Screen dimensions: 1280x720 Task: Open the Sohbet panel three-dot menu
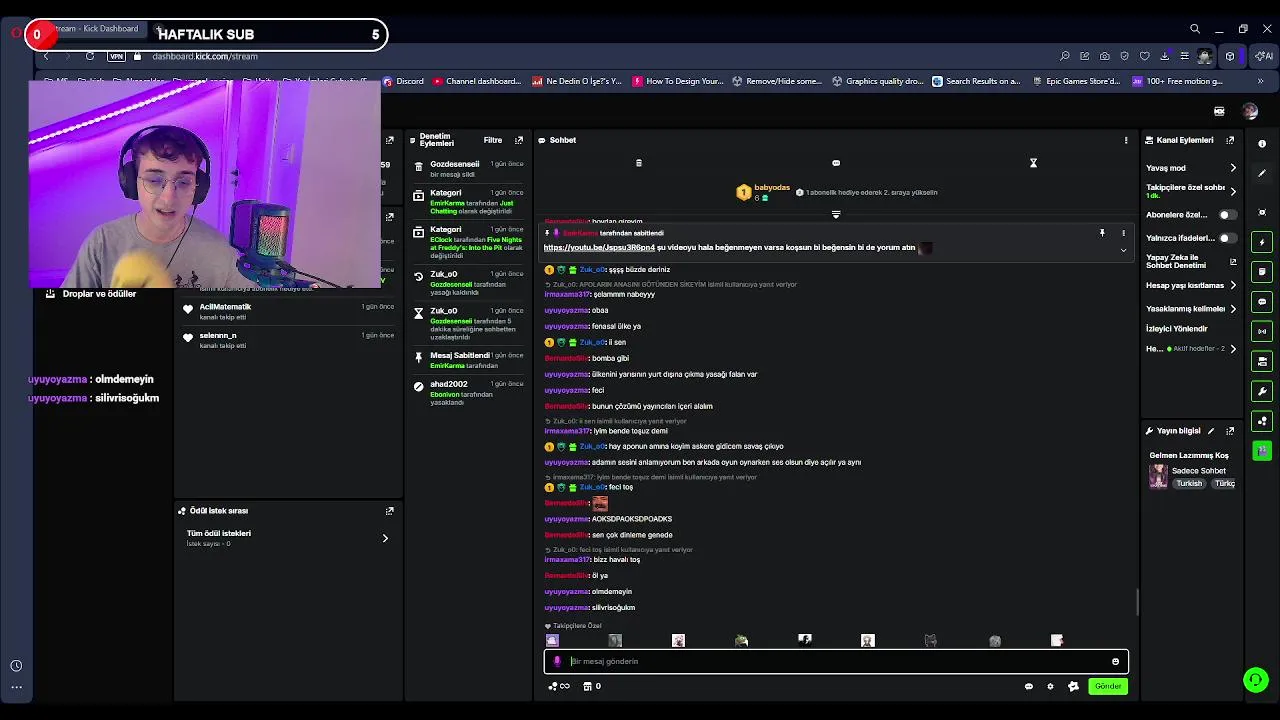[1126, 140]
